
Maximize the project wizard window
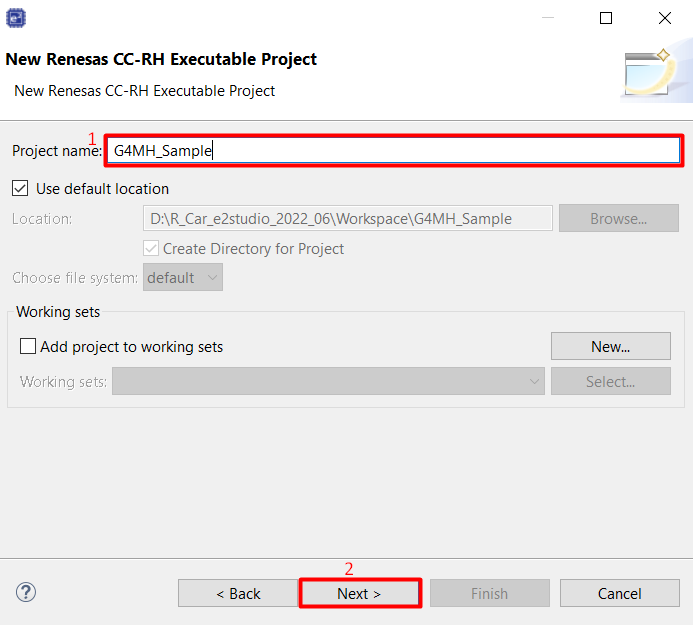point(606,18)
